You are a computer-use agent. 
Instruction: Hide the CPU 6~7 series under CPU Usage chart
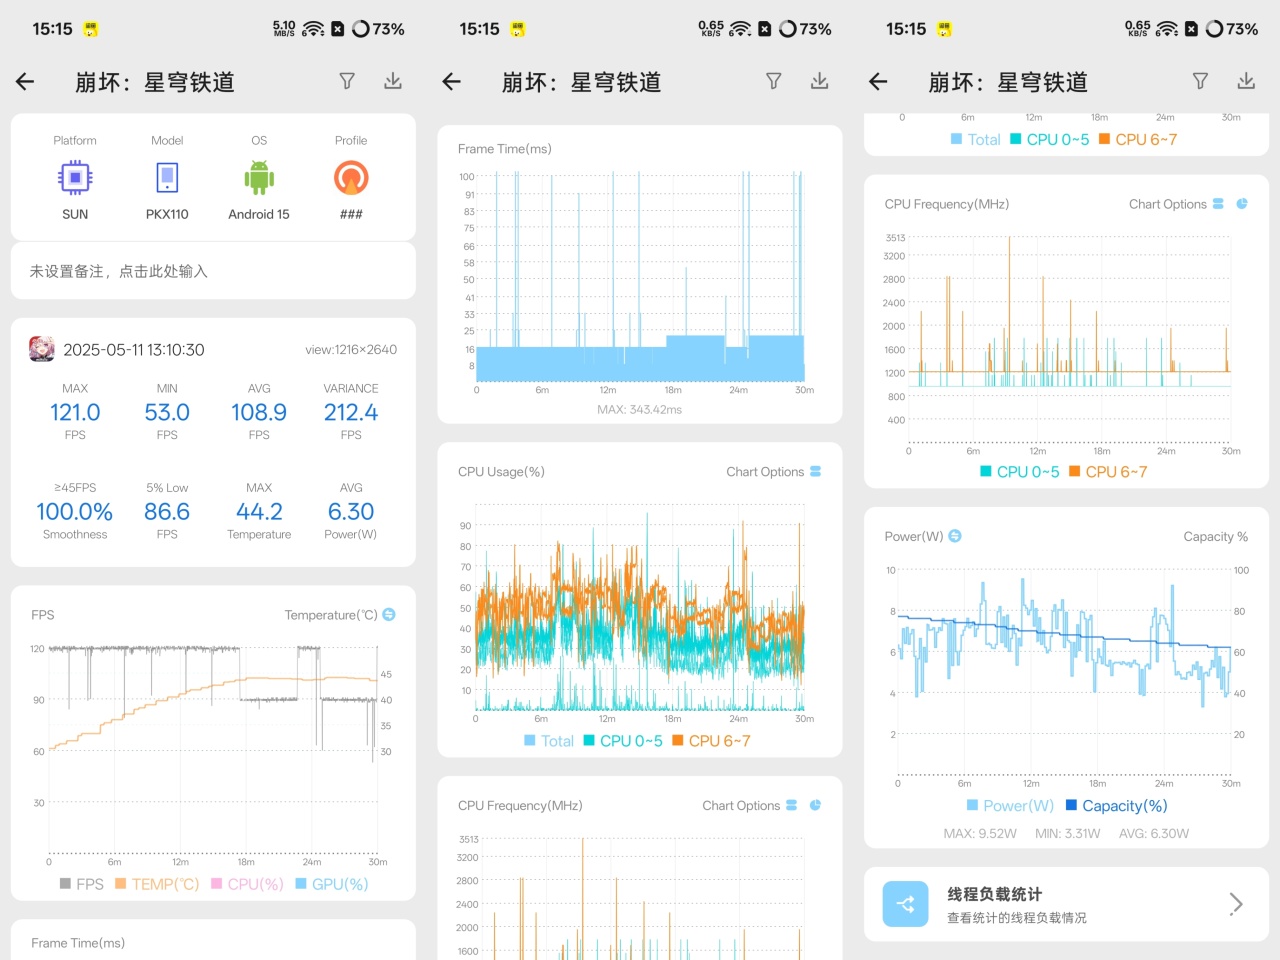click(x=711, y=741)
